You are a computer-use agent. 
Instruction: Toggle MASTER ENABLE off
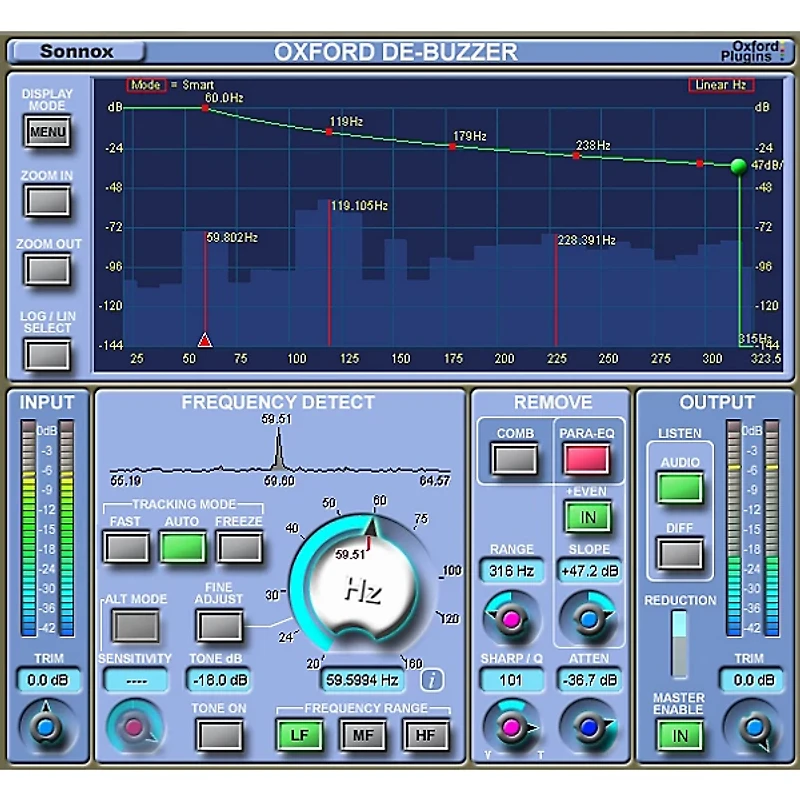click(x=679, y=735)
